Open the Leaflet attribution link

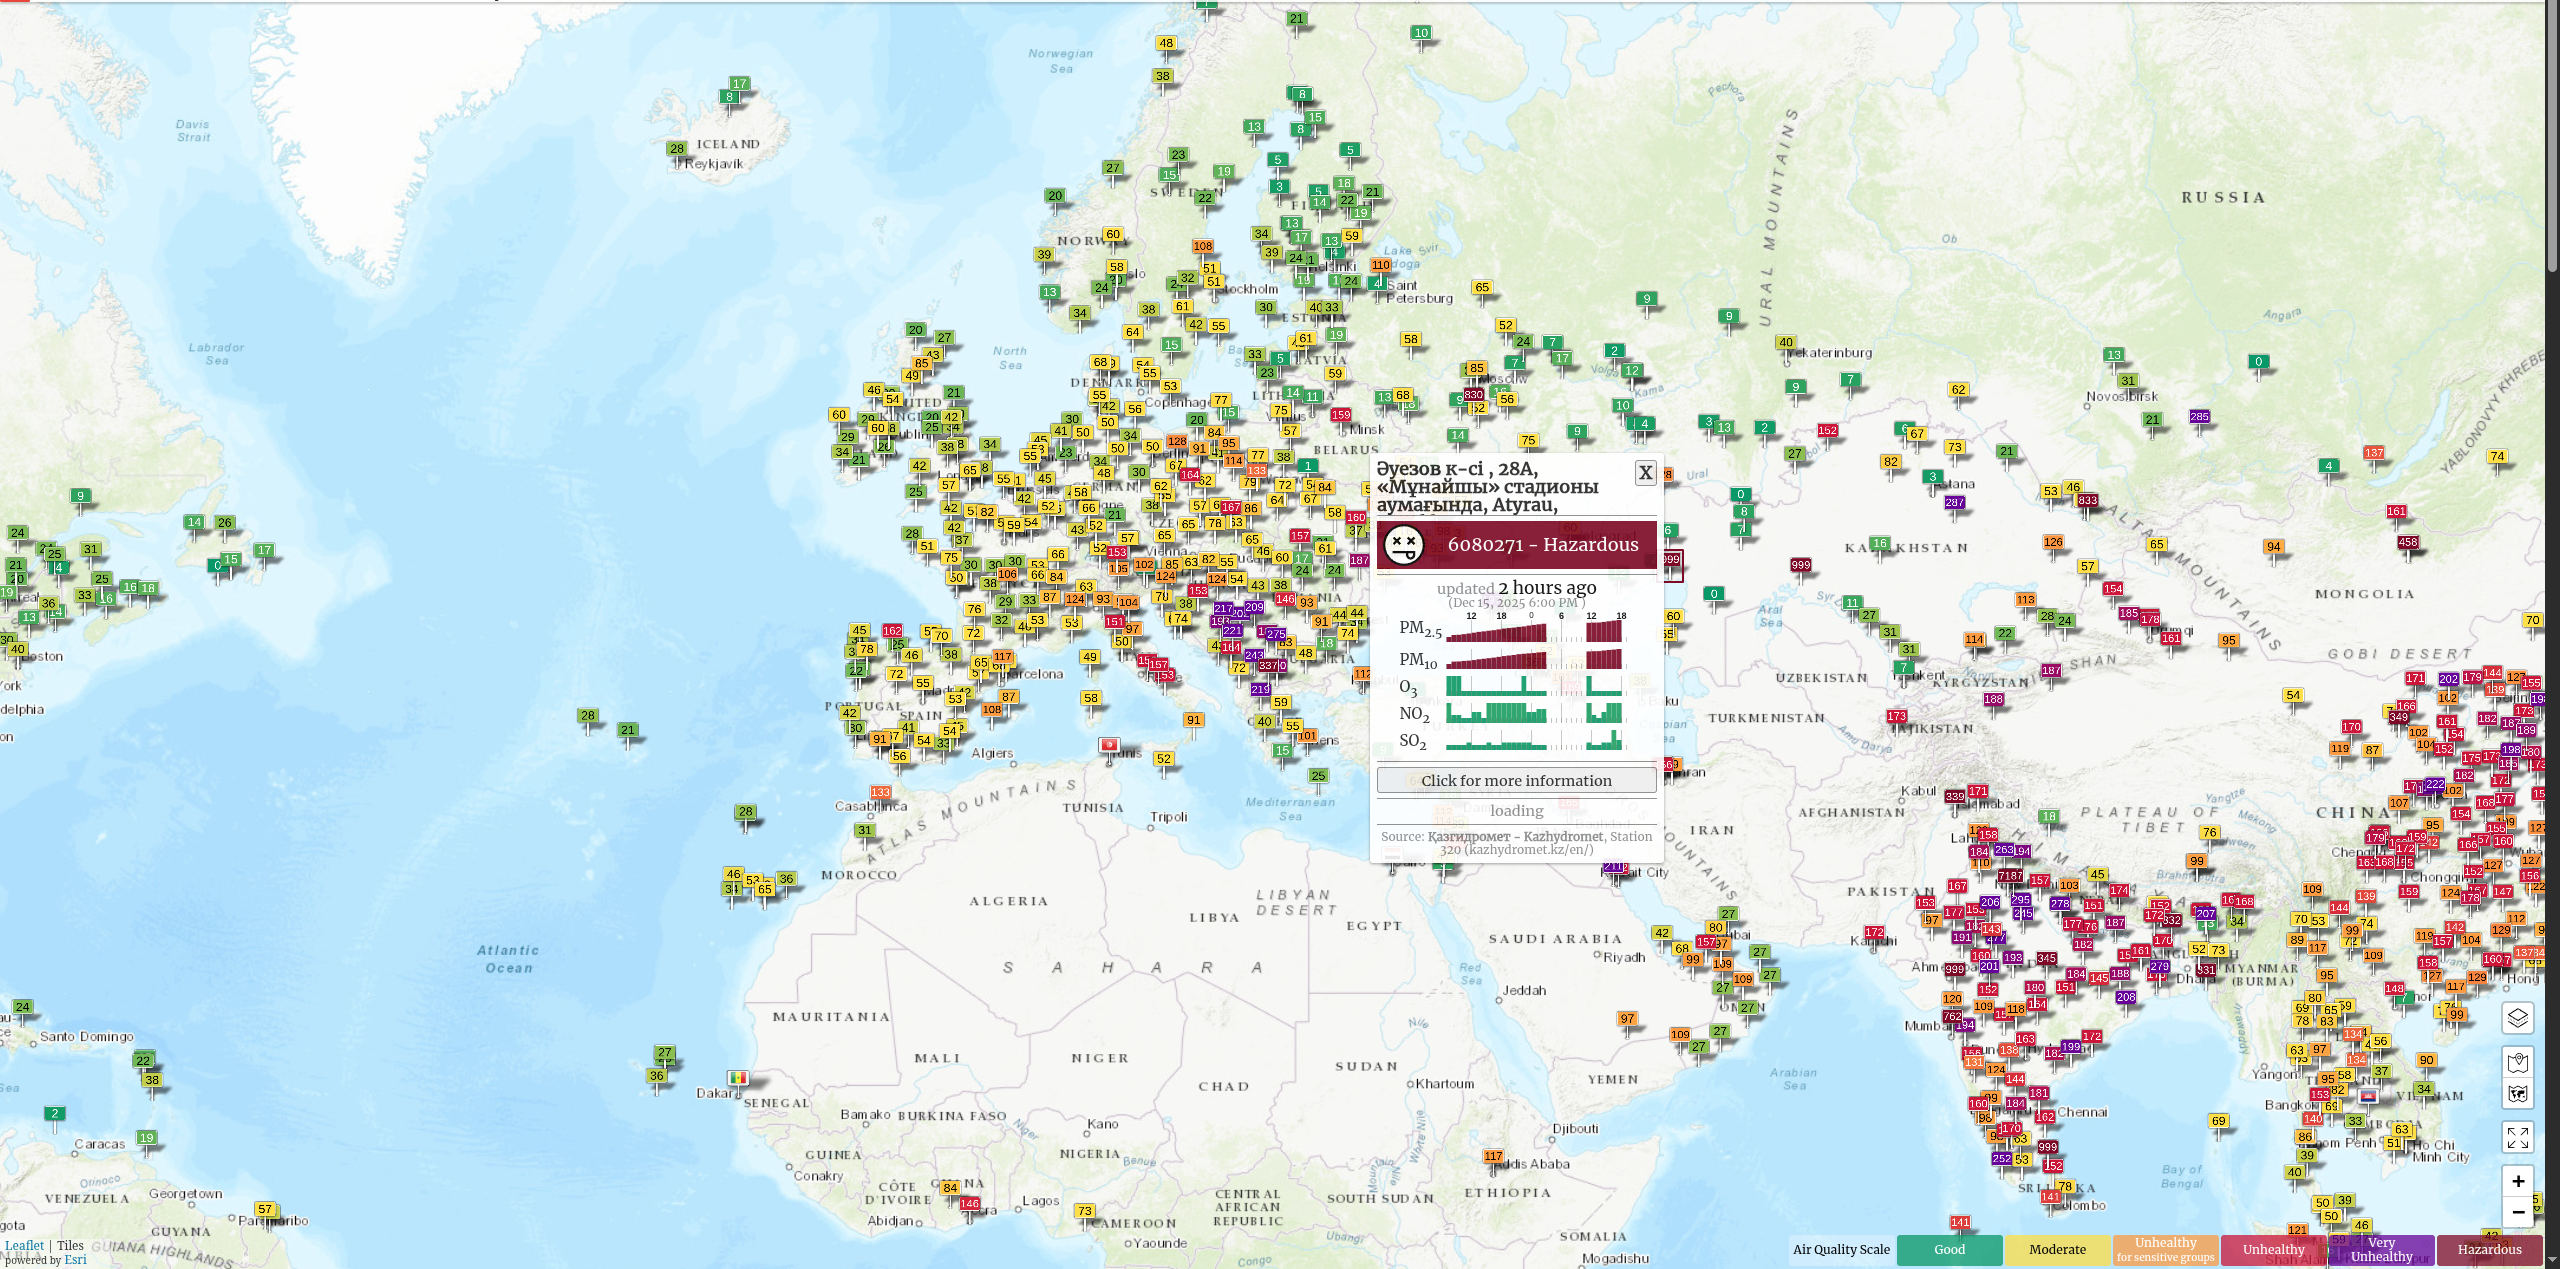pyautogui.click(x=24, y=1246)
